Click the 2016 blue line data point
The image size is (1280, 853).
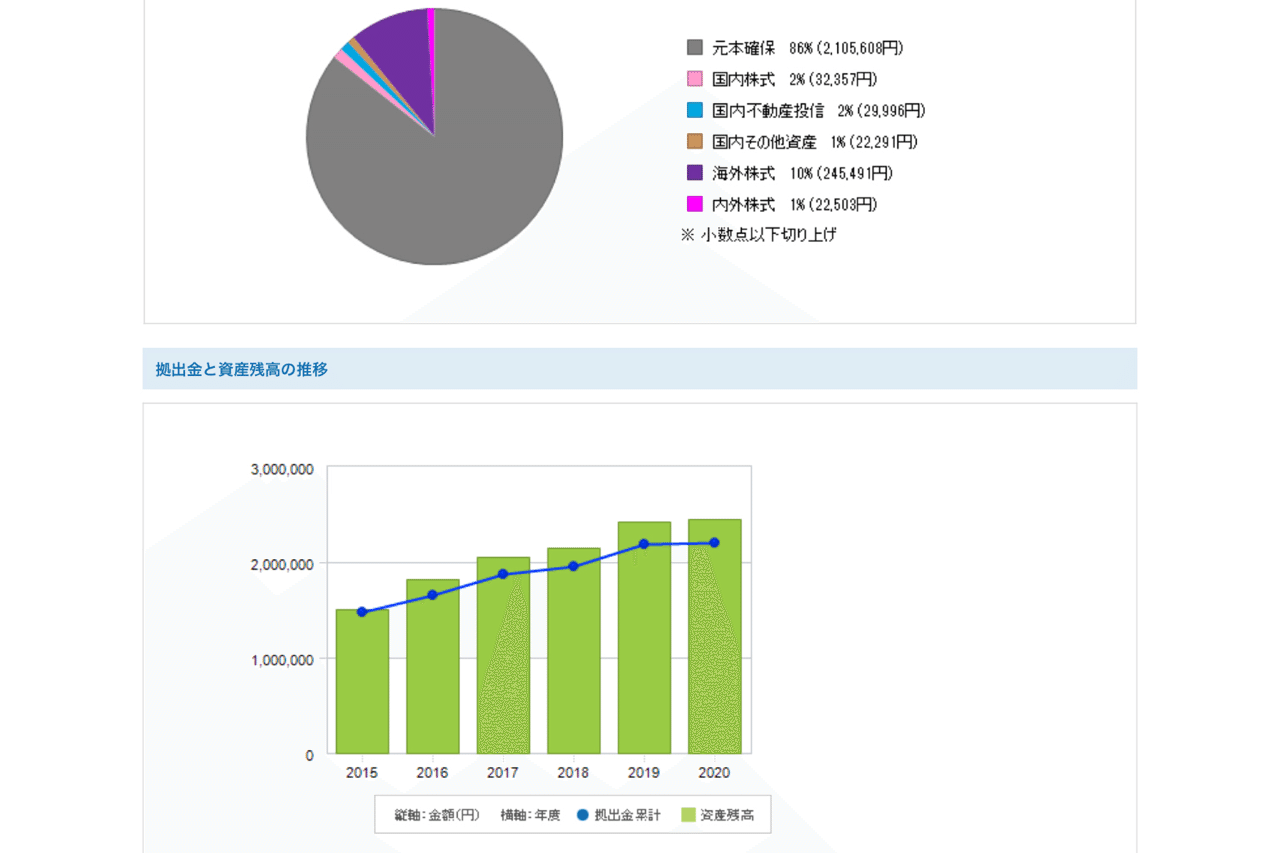pyautogui.click(x=432, y=595)
